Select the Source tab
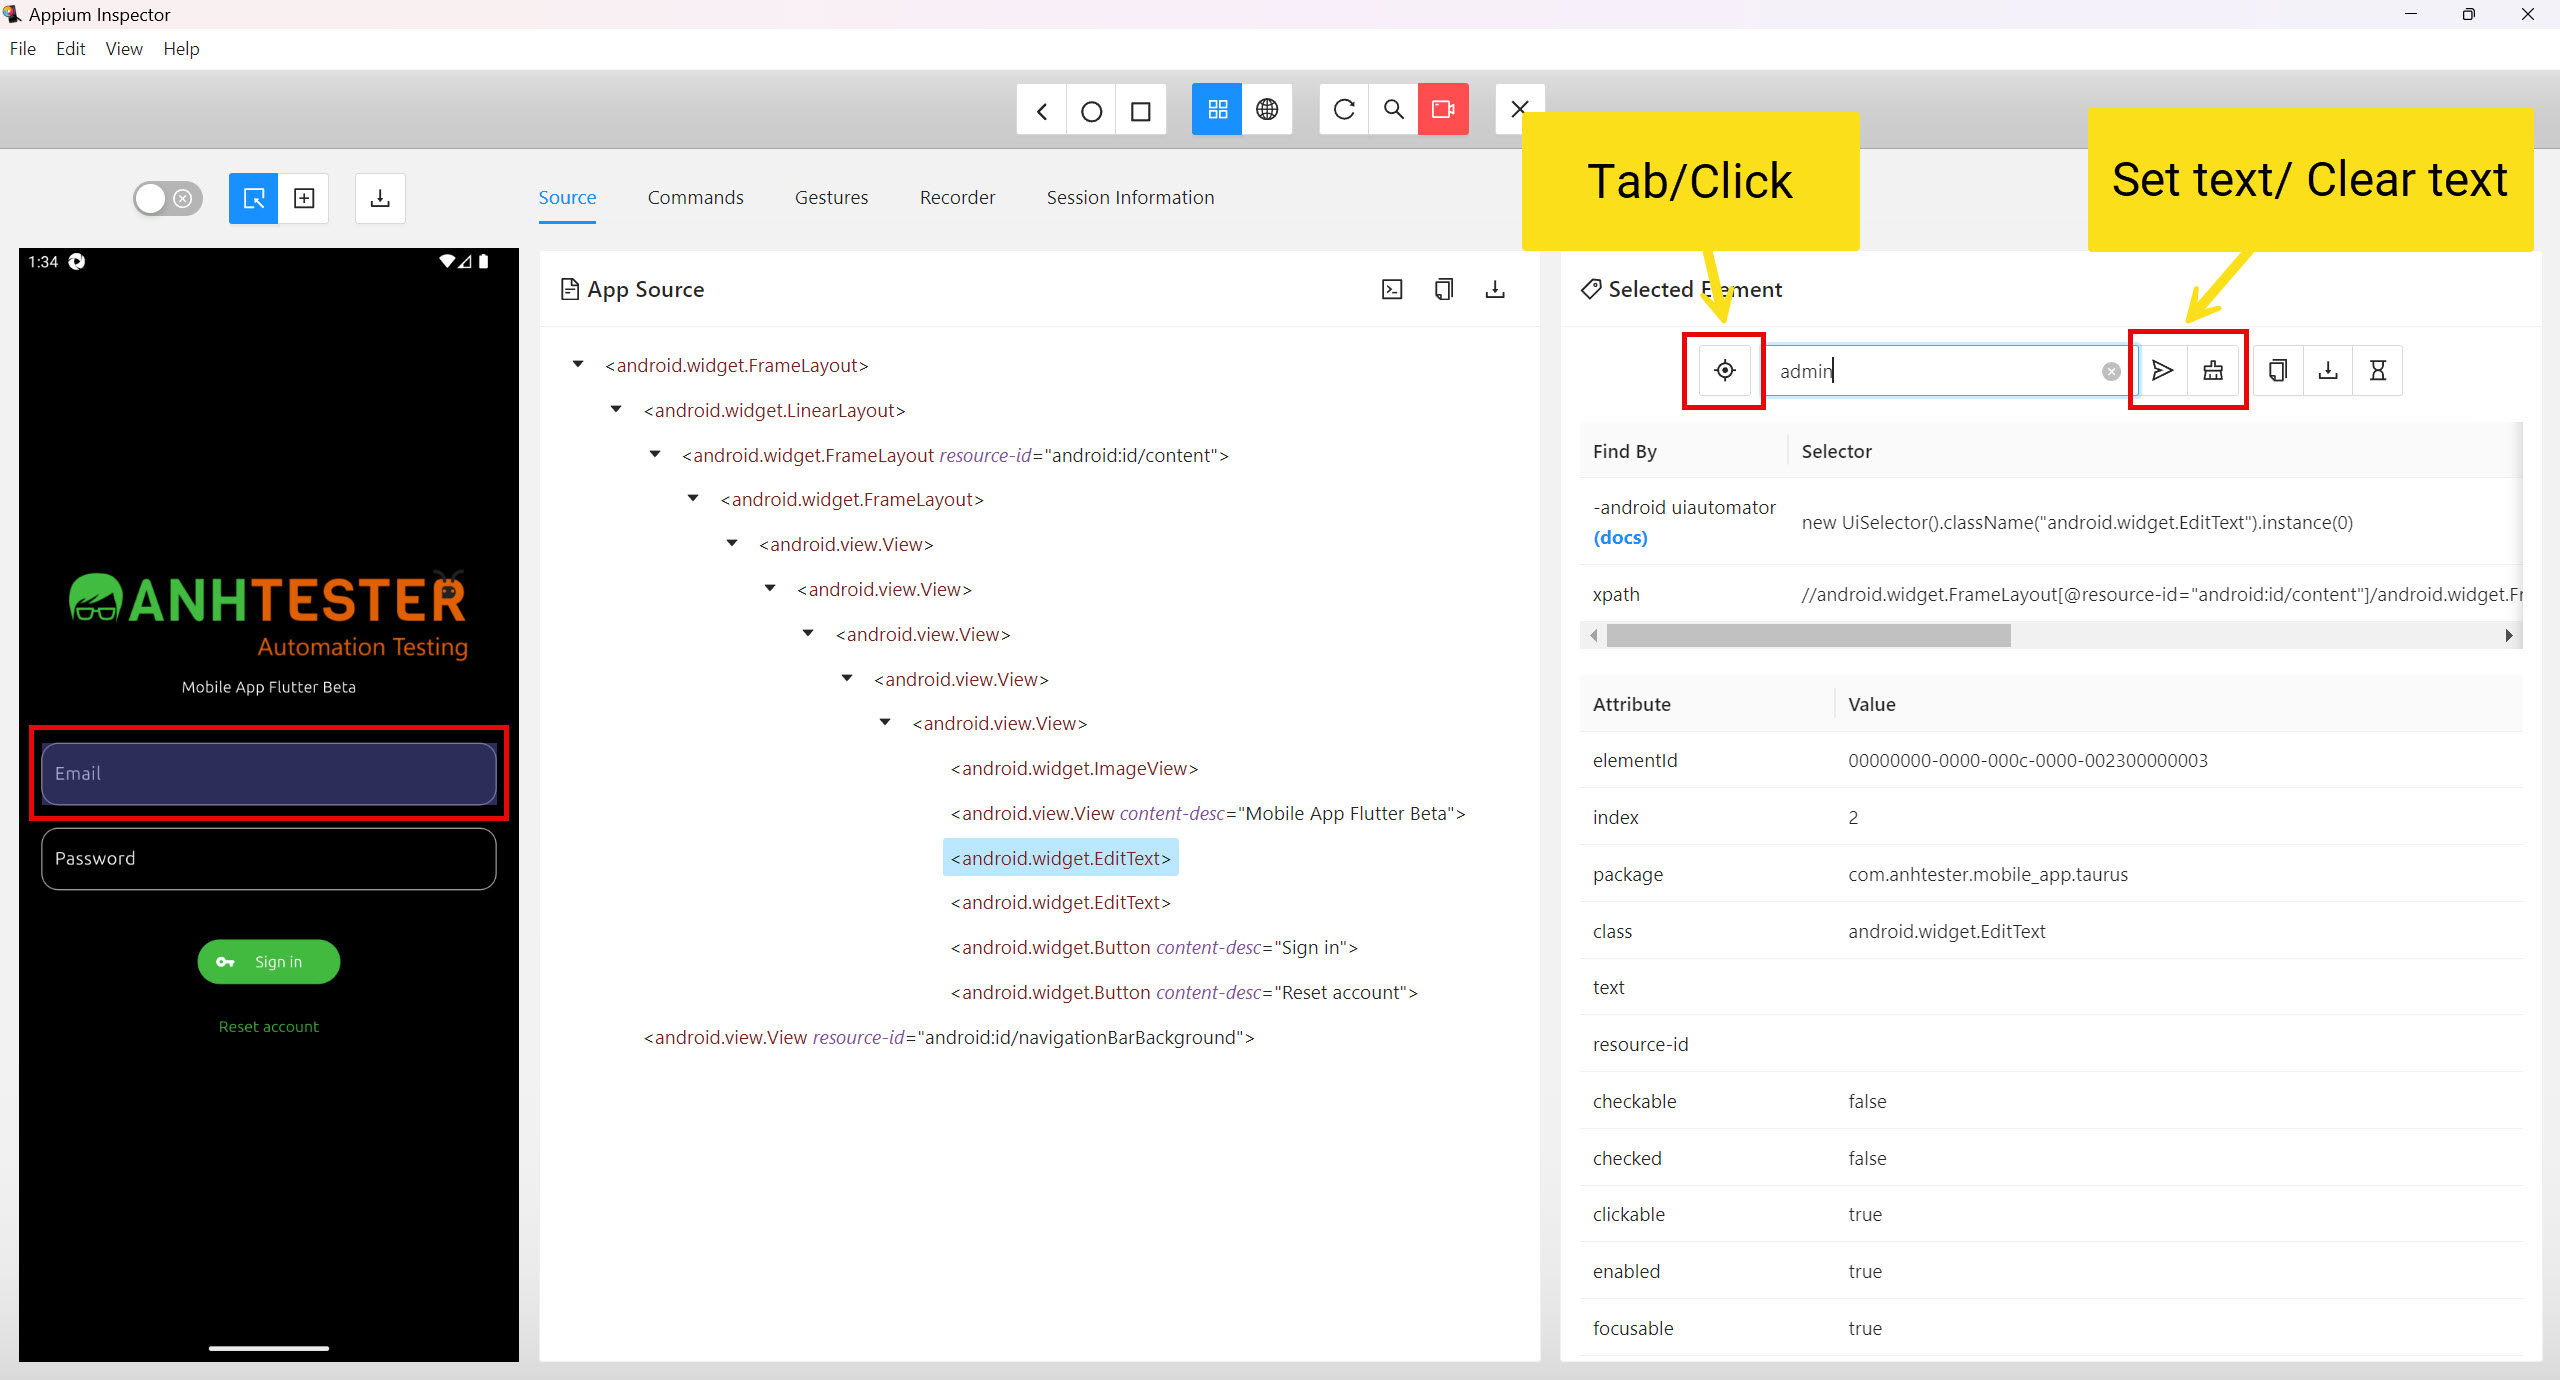Image resolution: width=2560 pixels, height=1380 pixels. 567,198
